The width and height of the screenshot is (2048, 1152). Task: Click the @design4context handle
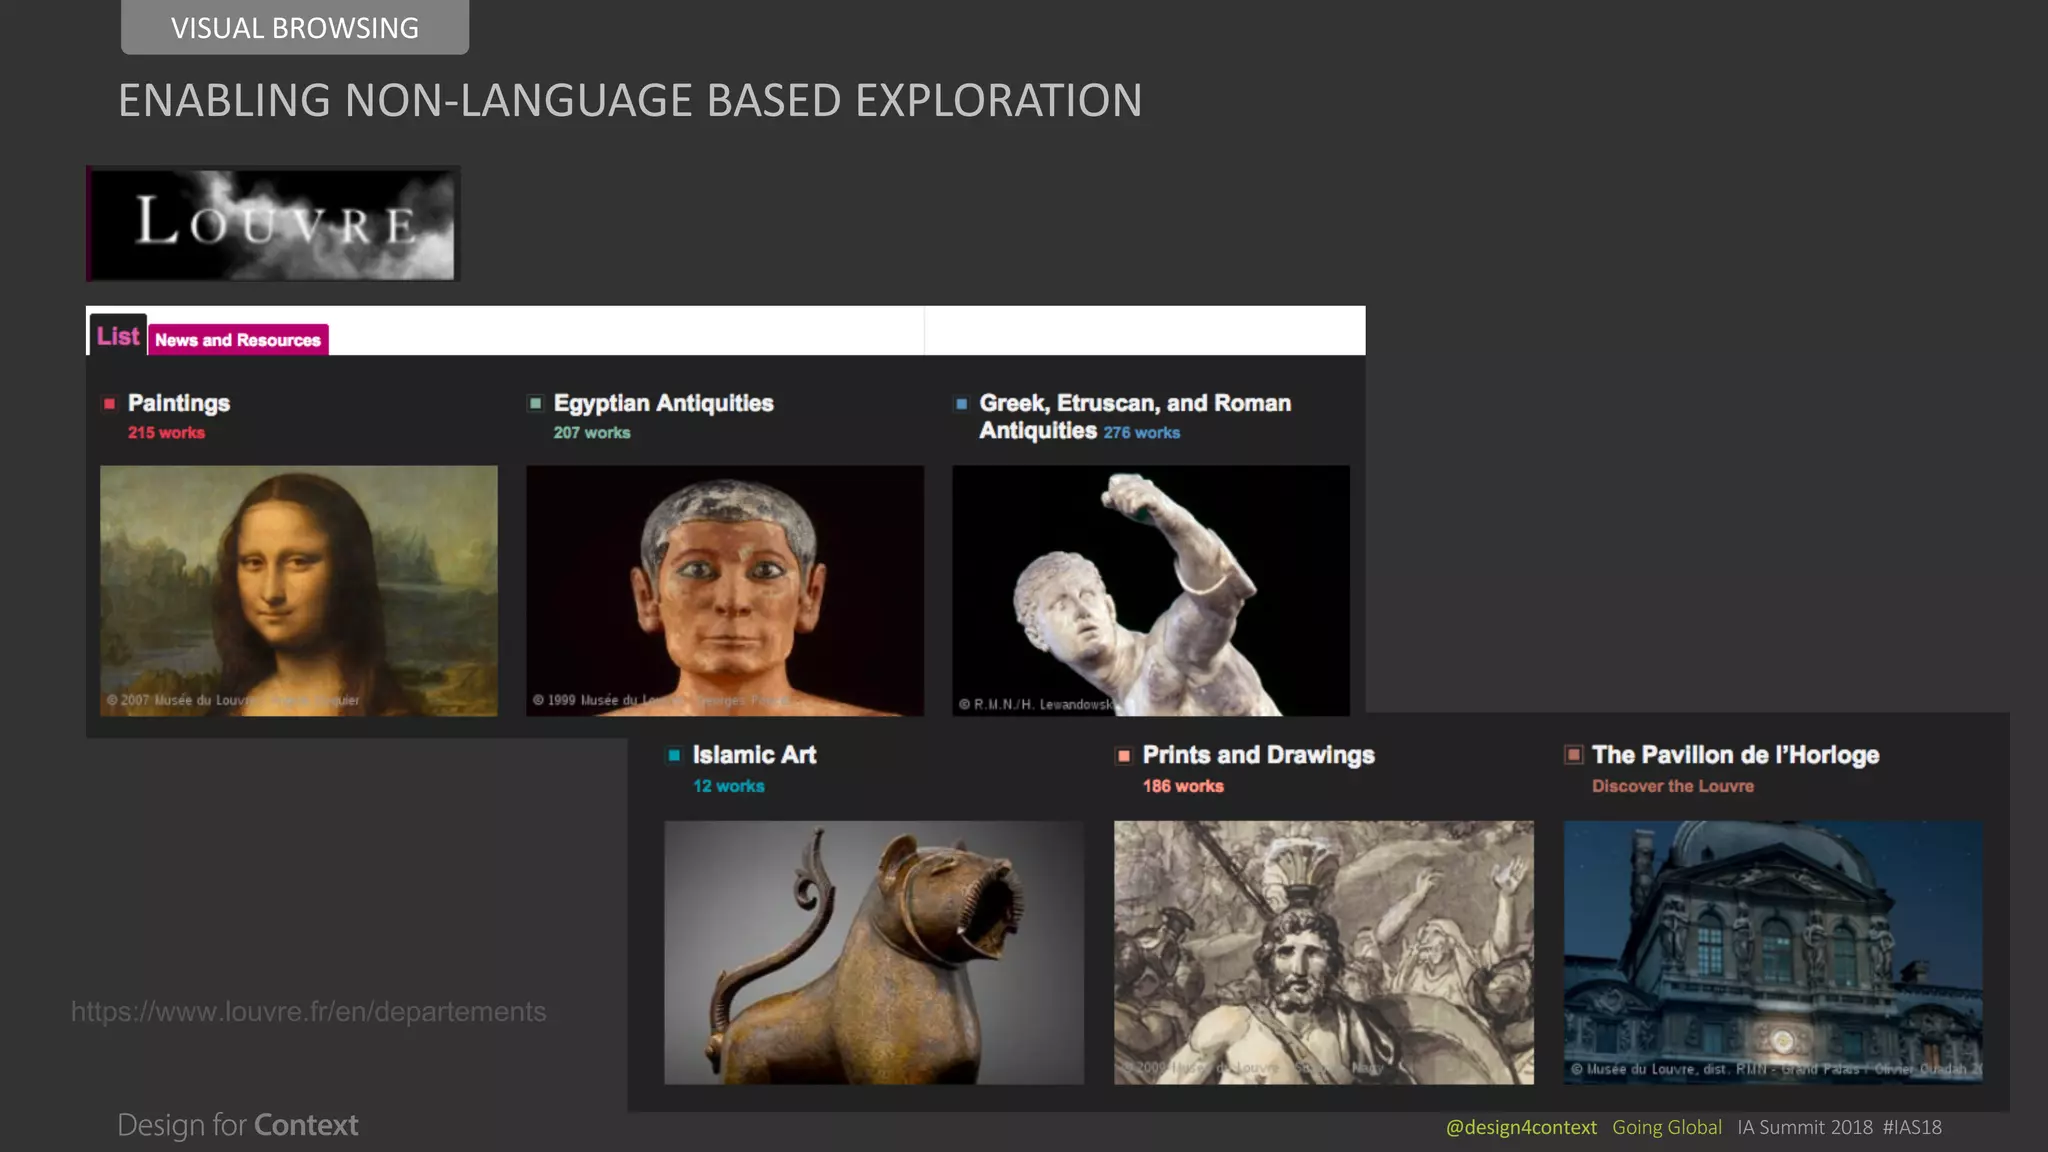(x=1521, y=1127)
